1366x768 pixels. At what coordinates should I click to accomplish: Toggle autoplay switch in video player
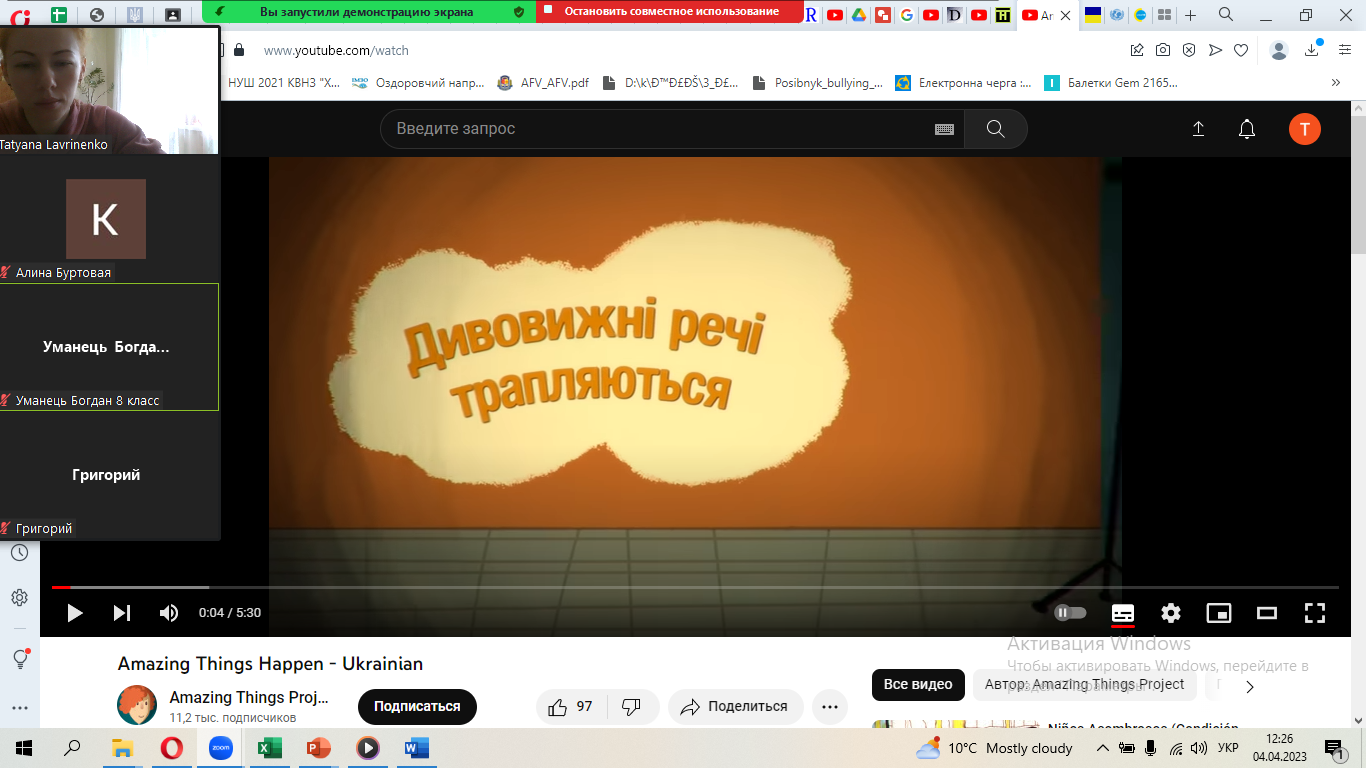[1070, 613]
